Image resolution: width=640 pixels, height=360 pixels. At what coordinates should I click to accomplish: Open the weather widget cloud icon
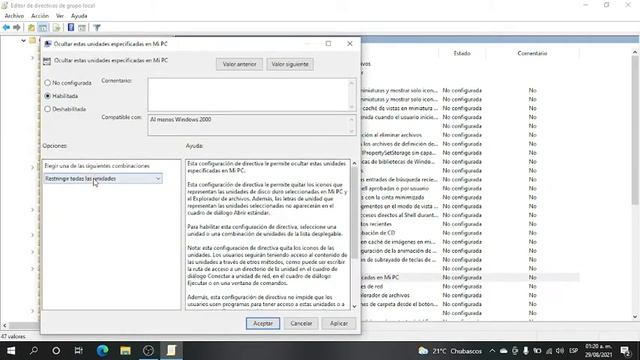click(423, 351)
